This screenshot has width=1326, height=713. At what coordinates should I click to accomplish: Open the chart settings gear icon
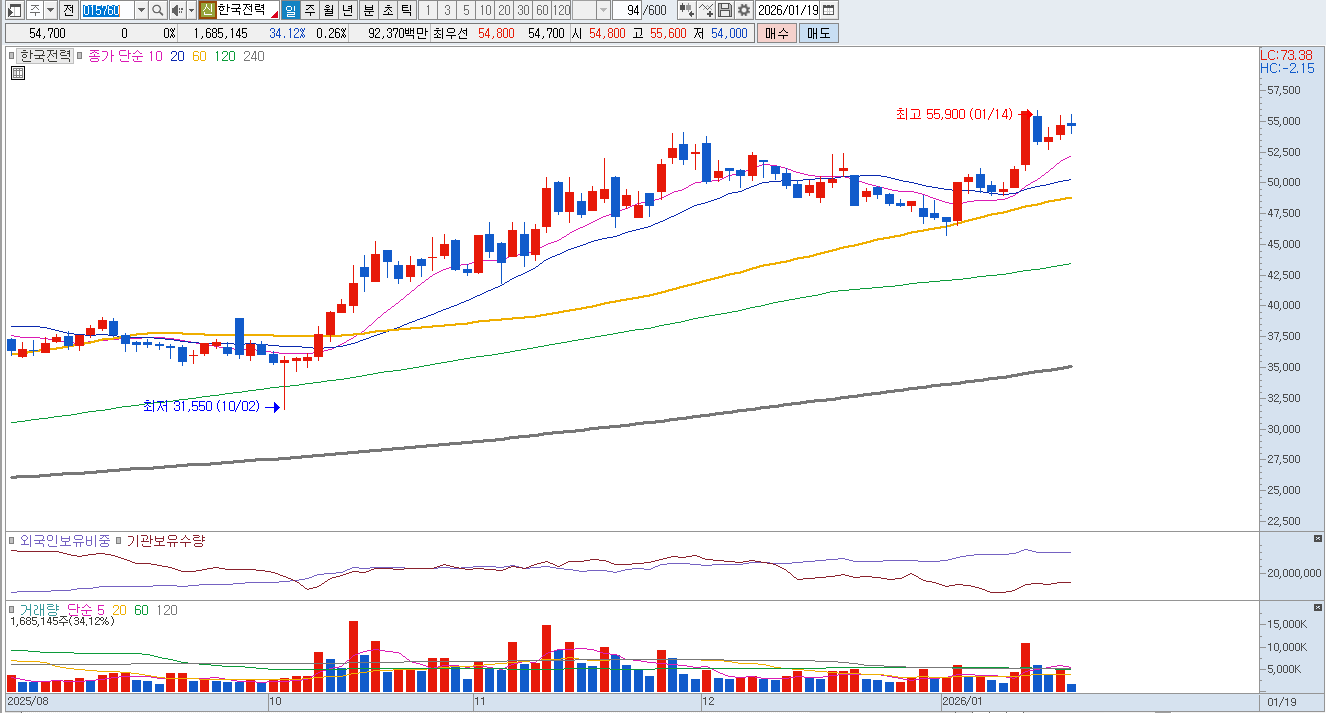tap(744, 10)
